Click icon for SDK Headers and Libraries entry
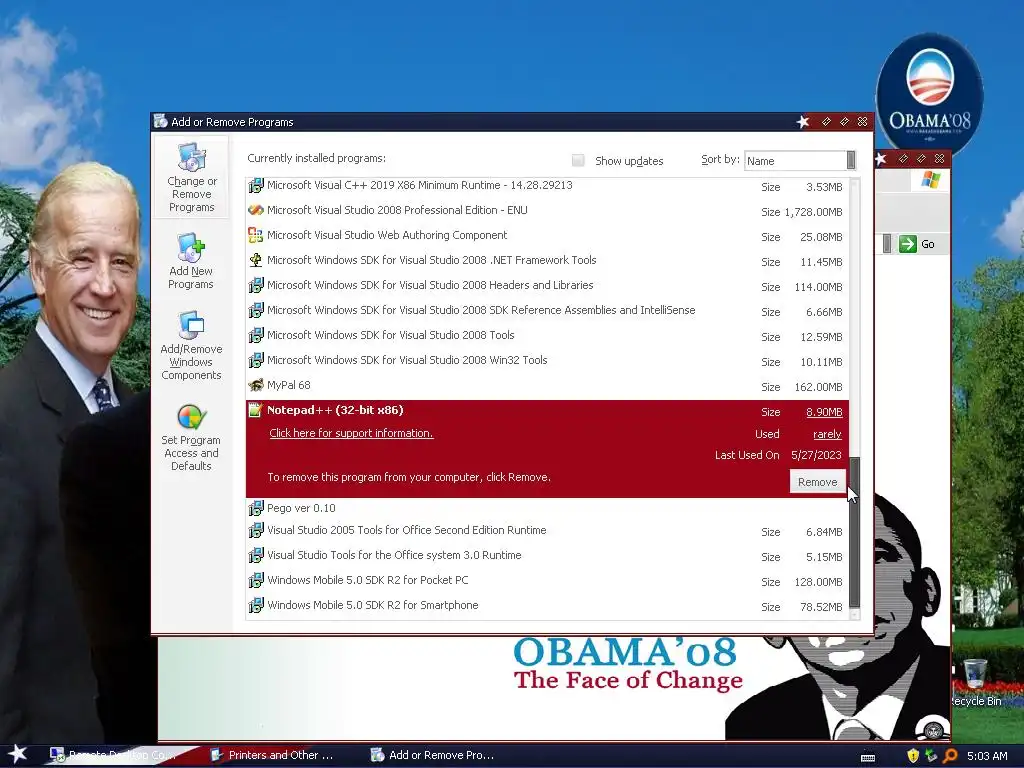1024x768 pixels. point(256,285)
